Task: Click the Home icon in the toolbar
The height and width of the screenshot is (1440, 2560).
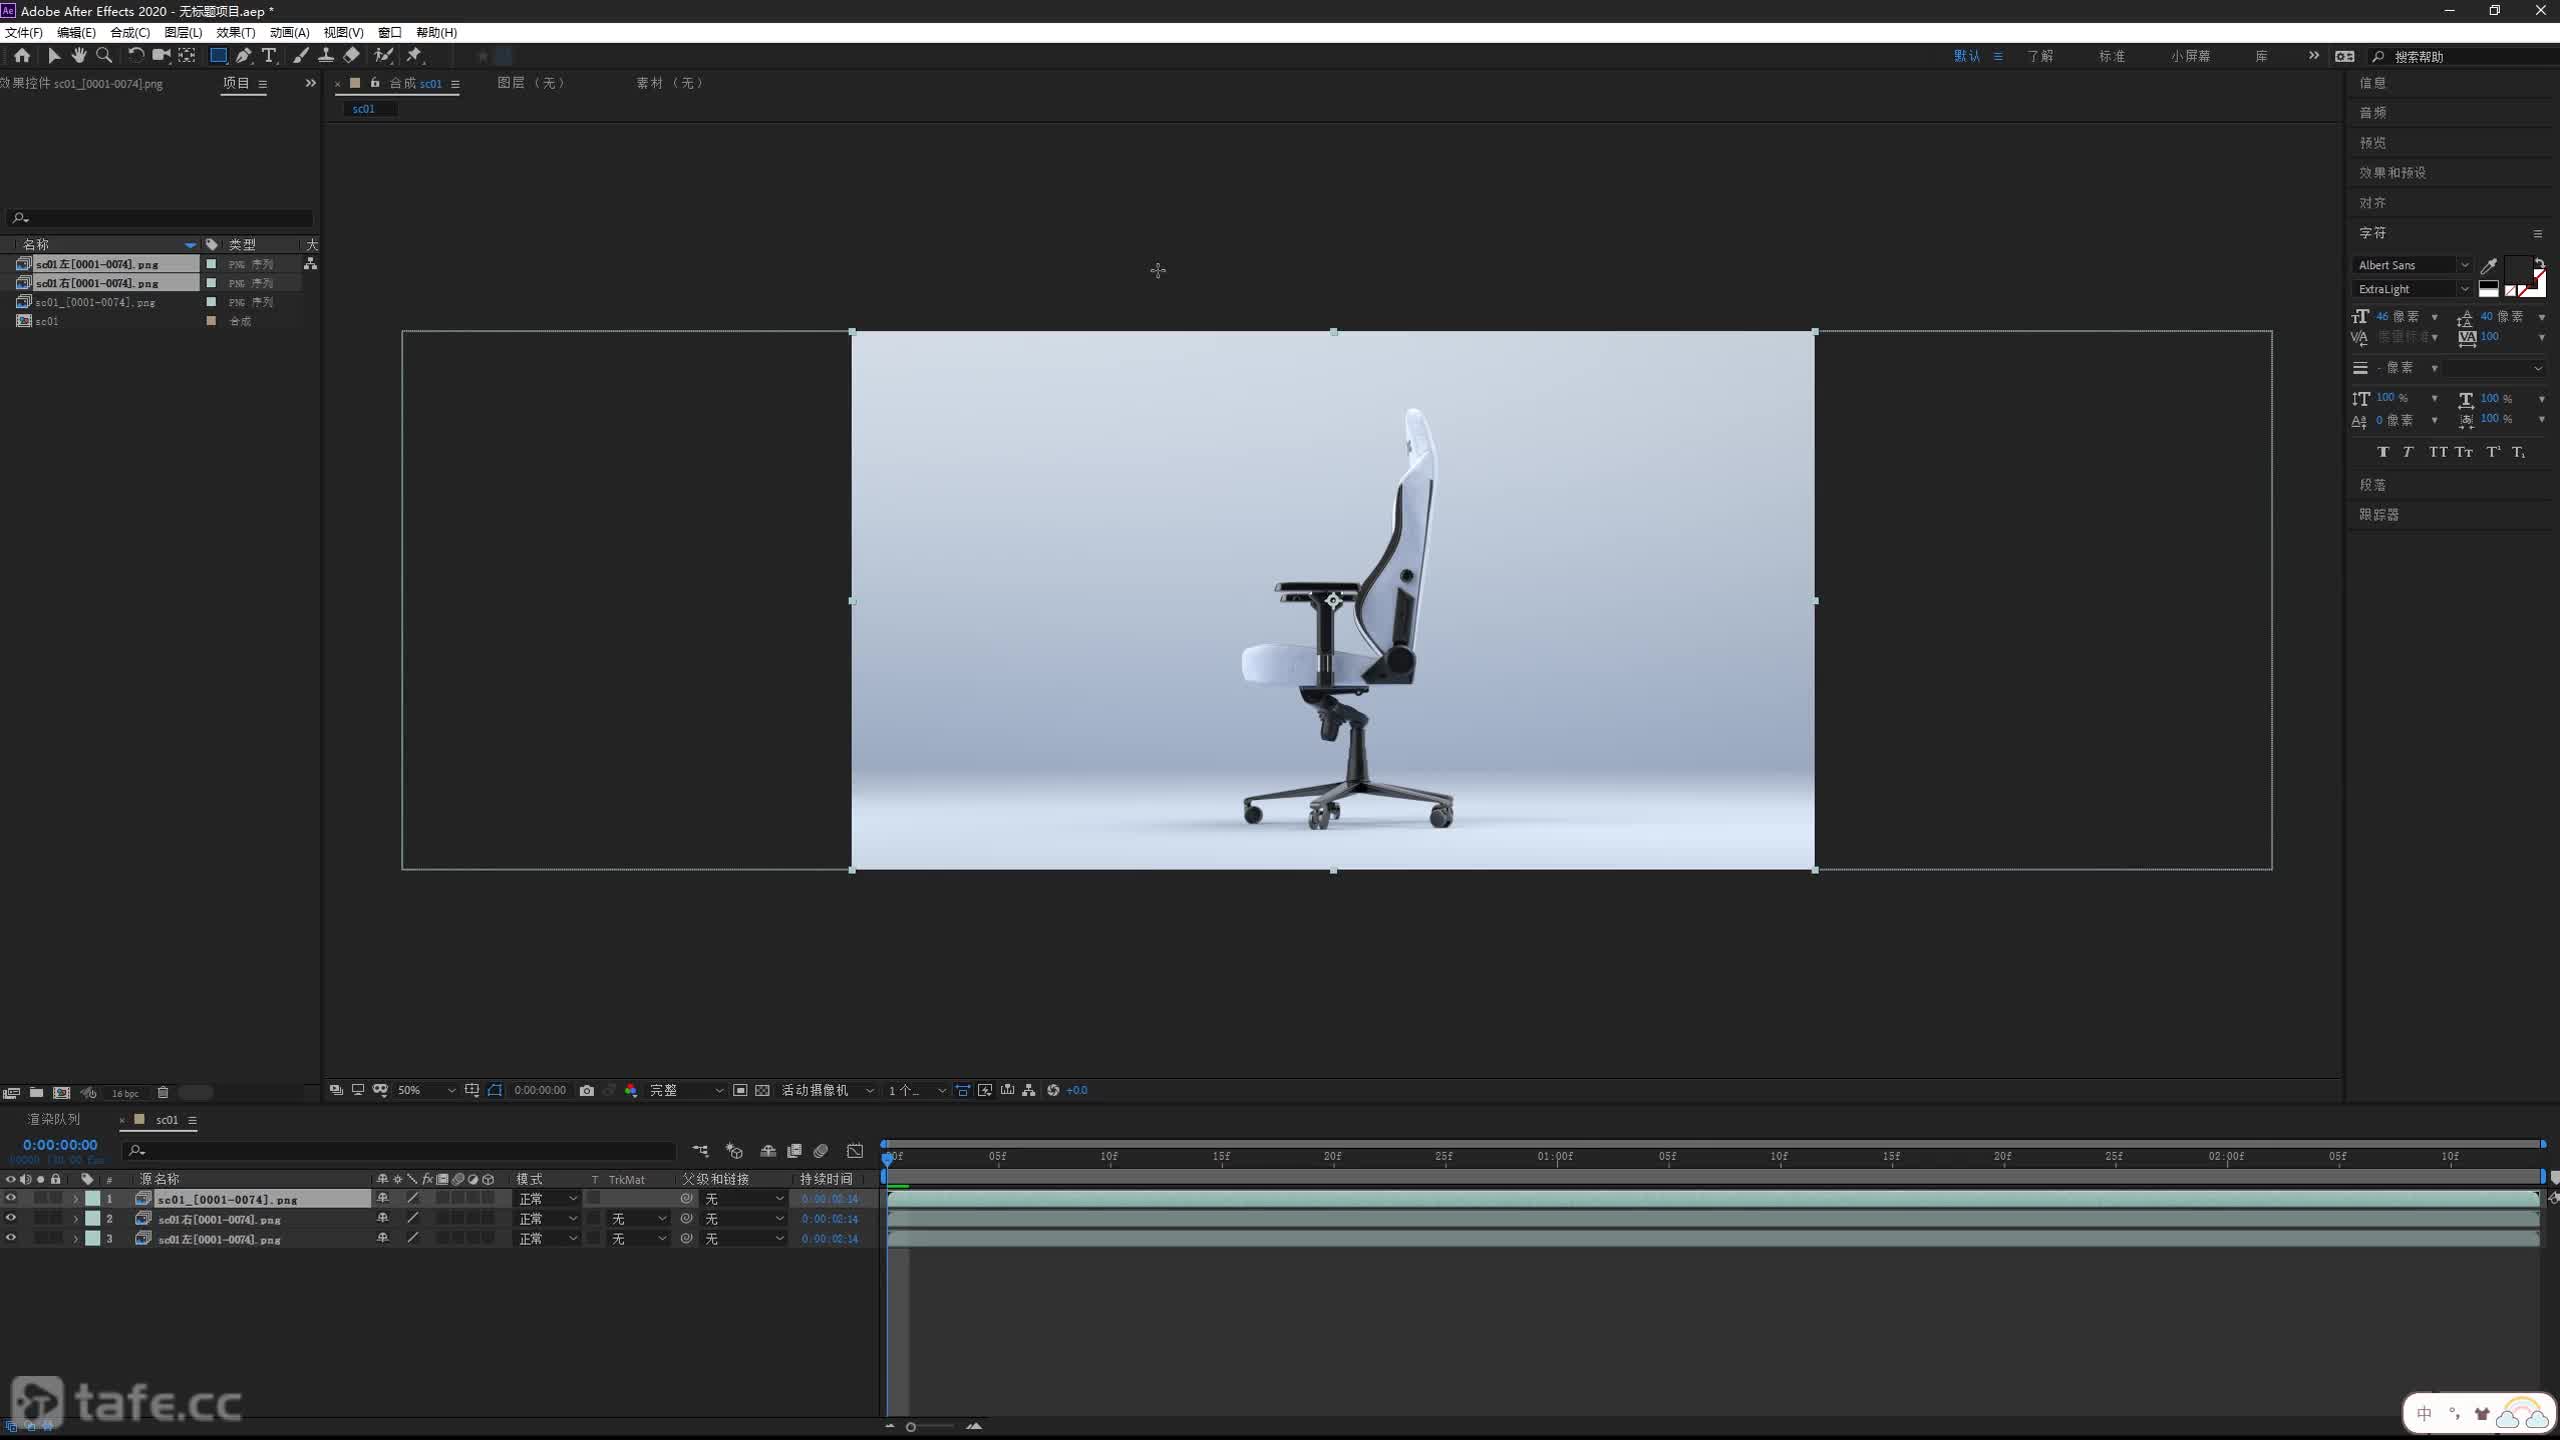Action: pyautogui.click(x=22, y=56)
